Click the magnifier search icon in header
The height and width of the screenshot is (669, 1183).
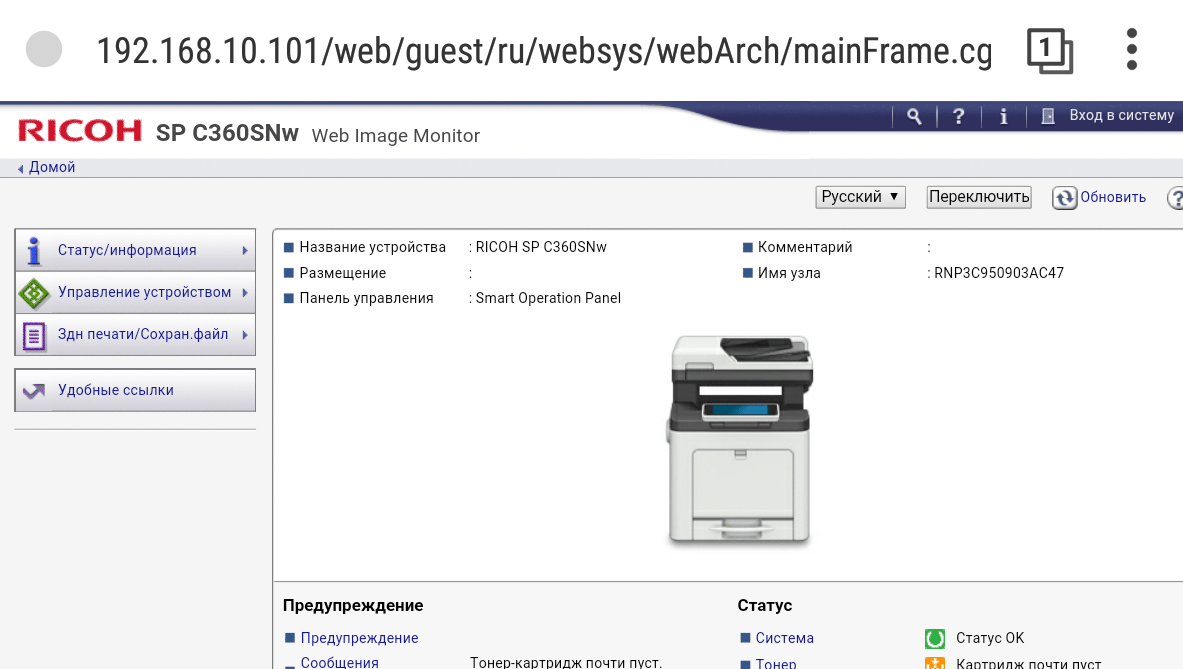click(914, 116)
